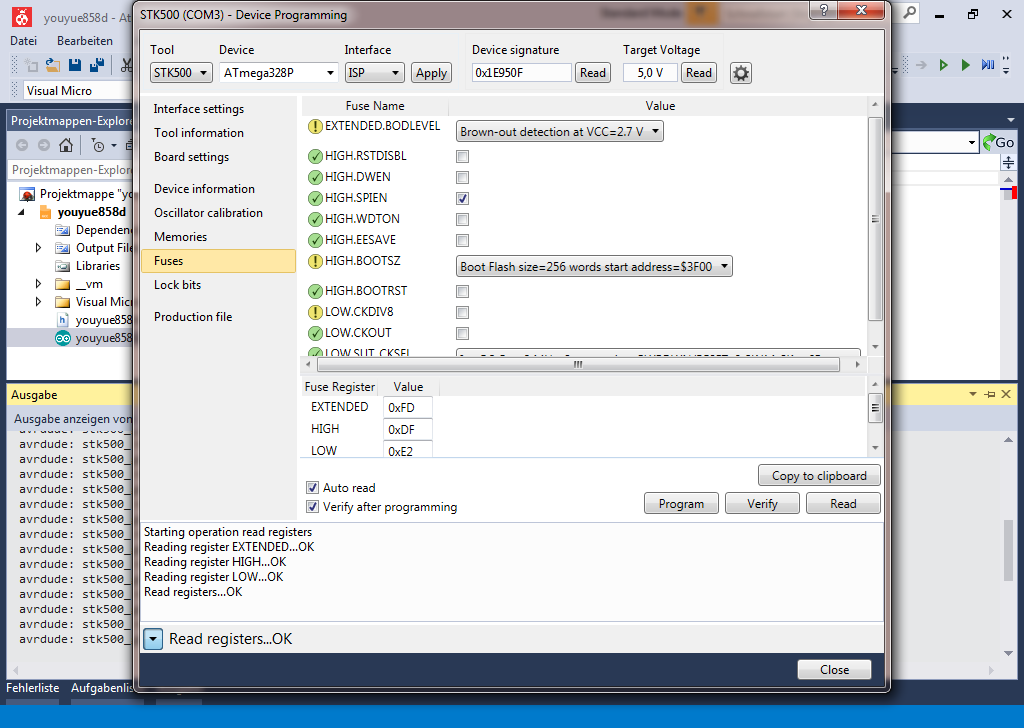This screenshot has height=728, width=1024.
Task: Click the Save All toolbar icon
Action: (97, 65)
